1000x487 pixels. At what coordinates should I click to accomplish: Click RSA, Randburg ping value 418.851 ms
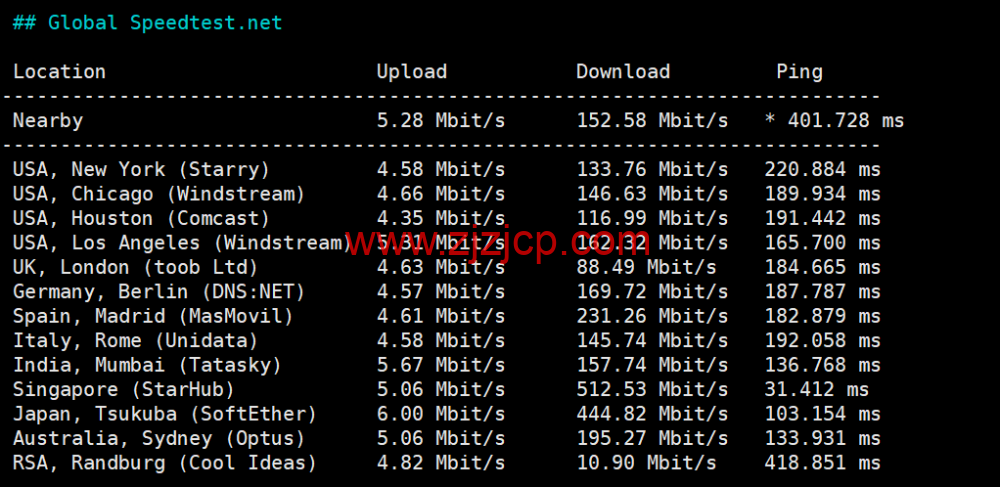click(x=822, y=463)
